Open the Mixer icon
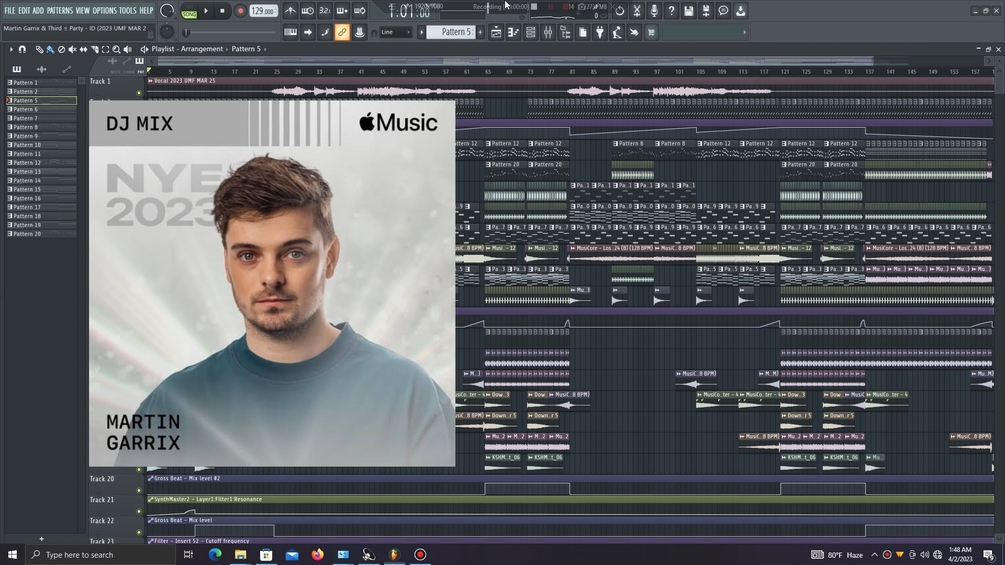1005x565 pixels. click(x=548, y=32)
